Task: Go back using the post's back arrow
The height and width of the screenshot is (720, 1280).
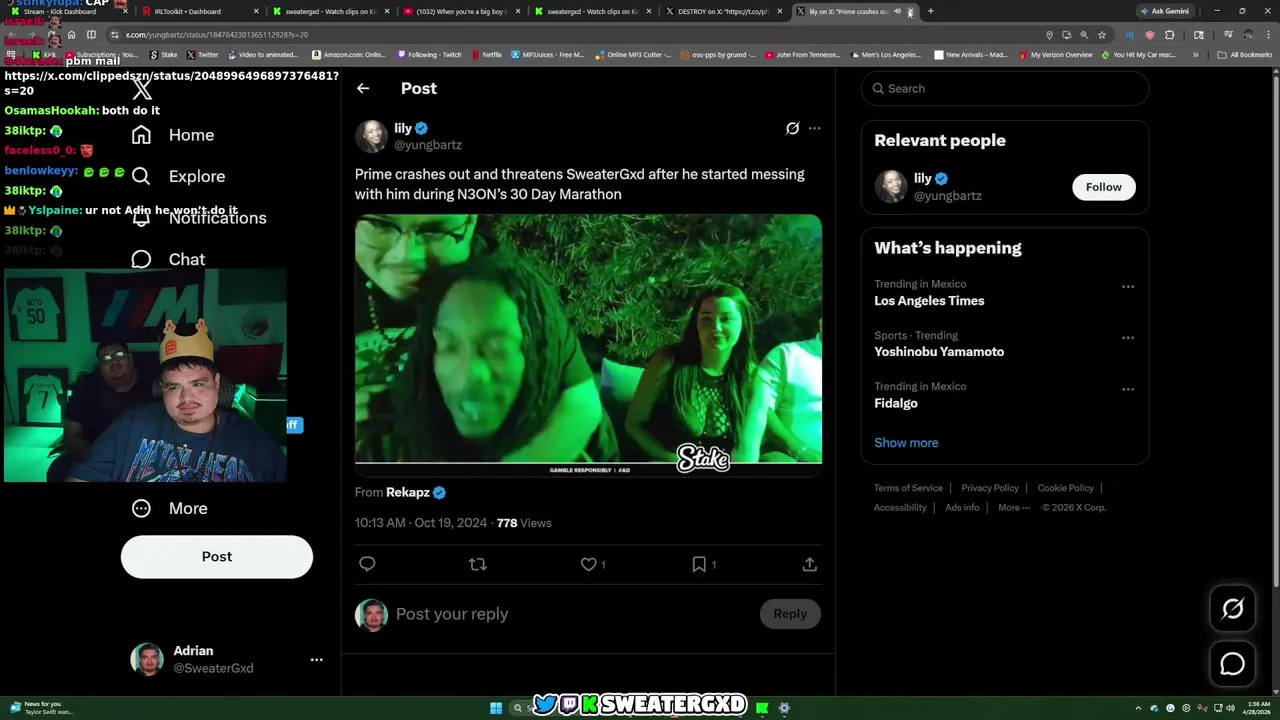Action: pyautogui.click(x=363, y=88)
